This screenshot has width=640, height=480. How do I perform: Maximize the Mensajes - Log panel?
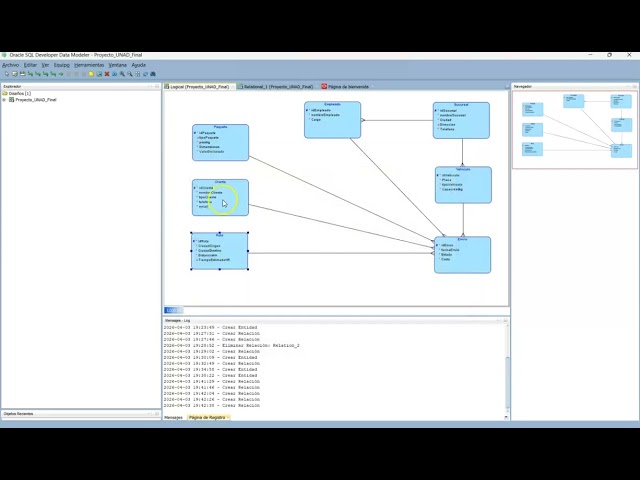click(x=505, y=320)
